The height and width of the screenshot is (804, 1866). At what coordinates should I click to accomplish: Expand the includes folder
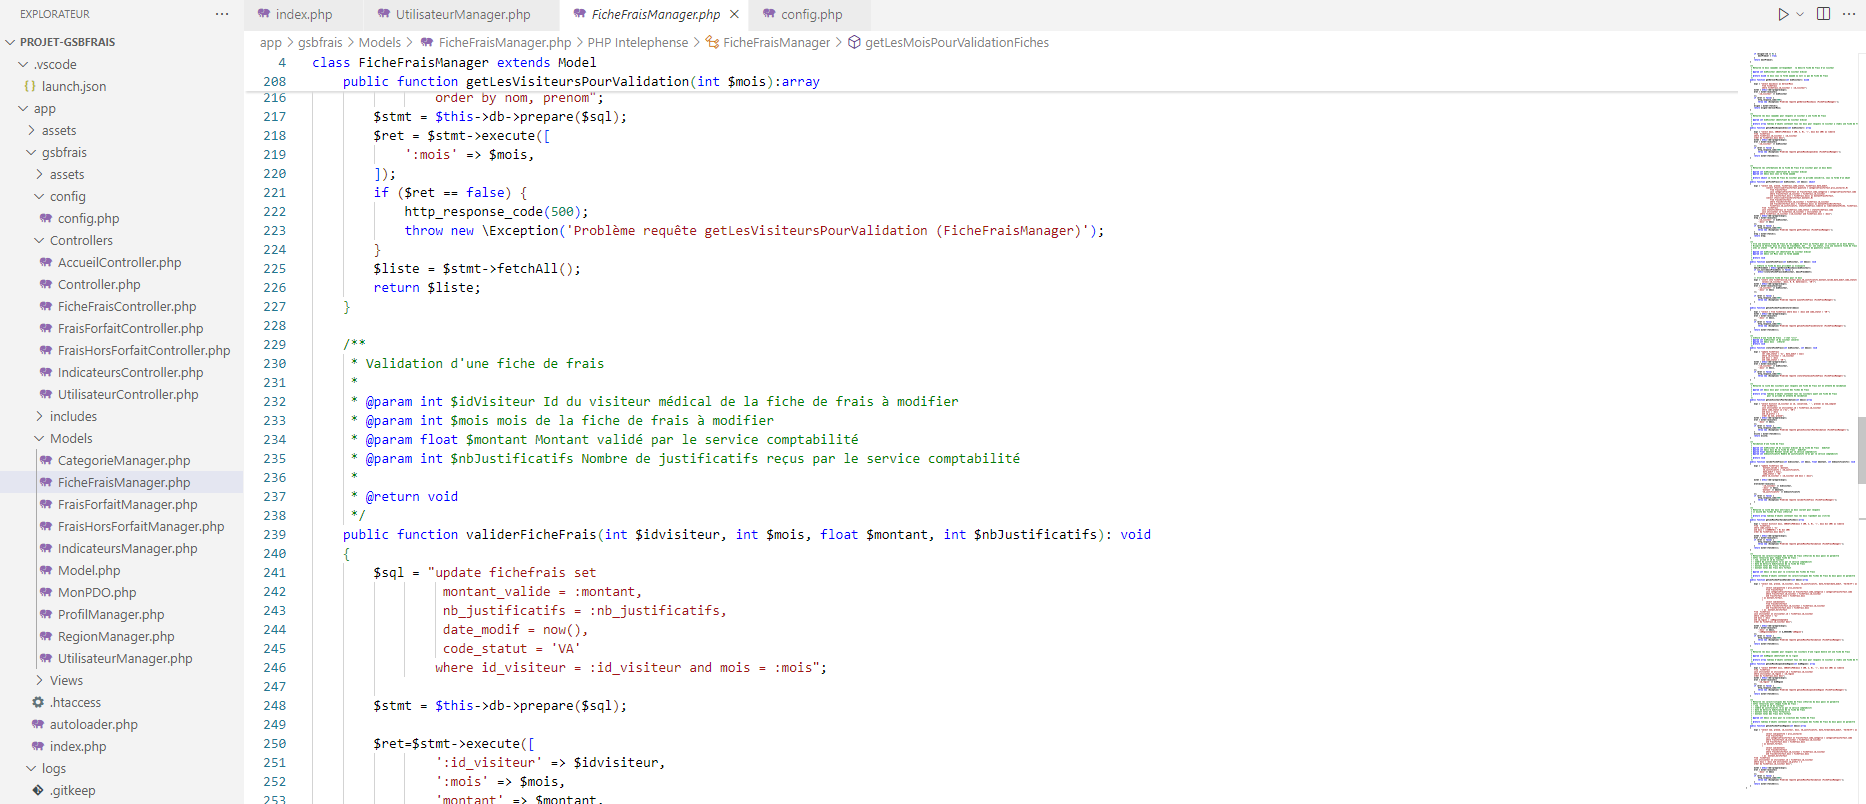coord(73,416)
